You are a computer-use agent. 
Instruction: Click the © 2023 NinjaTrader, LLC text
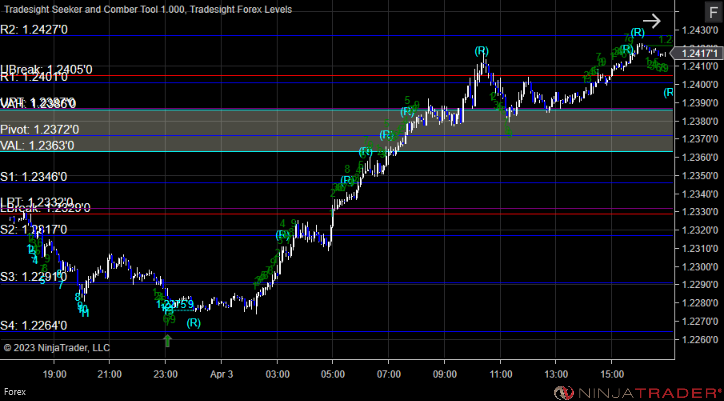(57, 347)
